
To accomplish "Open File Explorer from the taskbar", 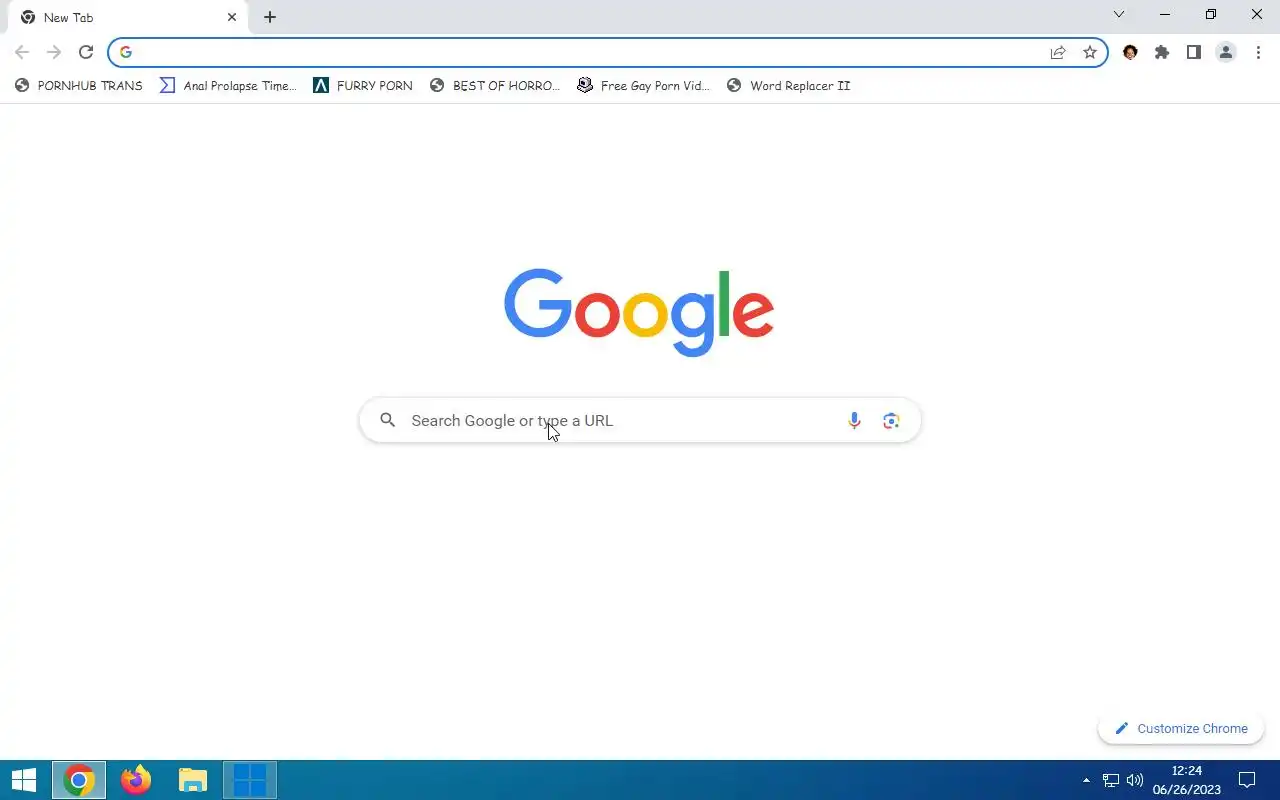I will click(192, 780).
